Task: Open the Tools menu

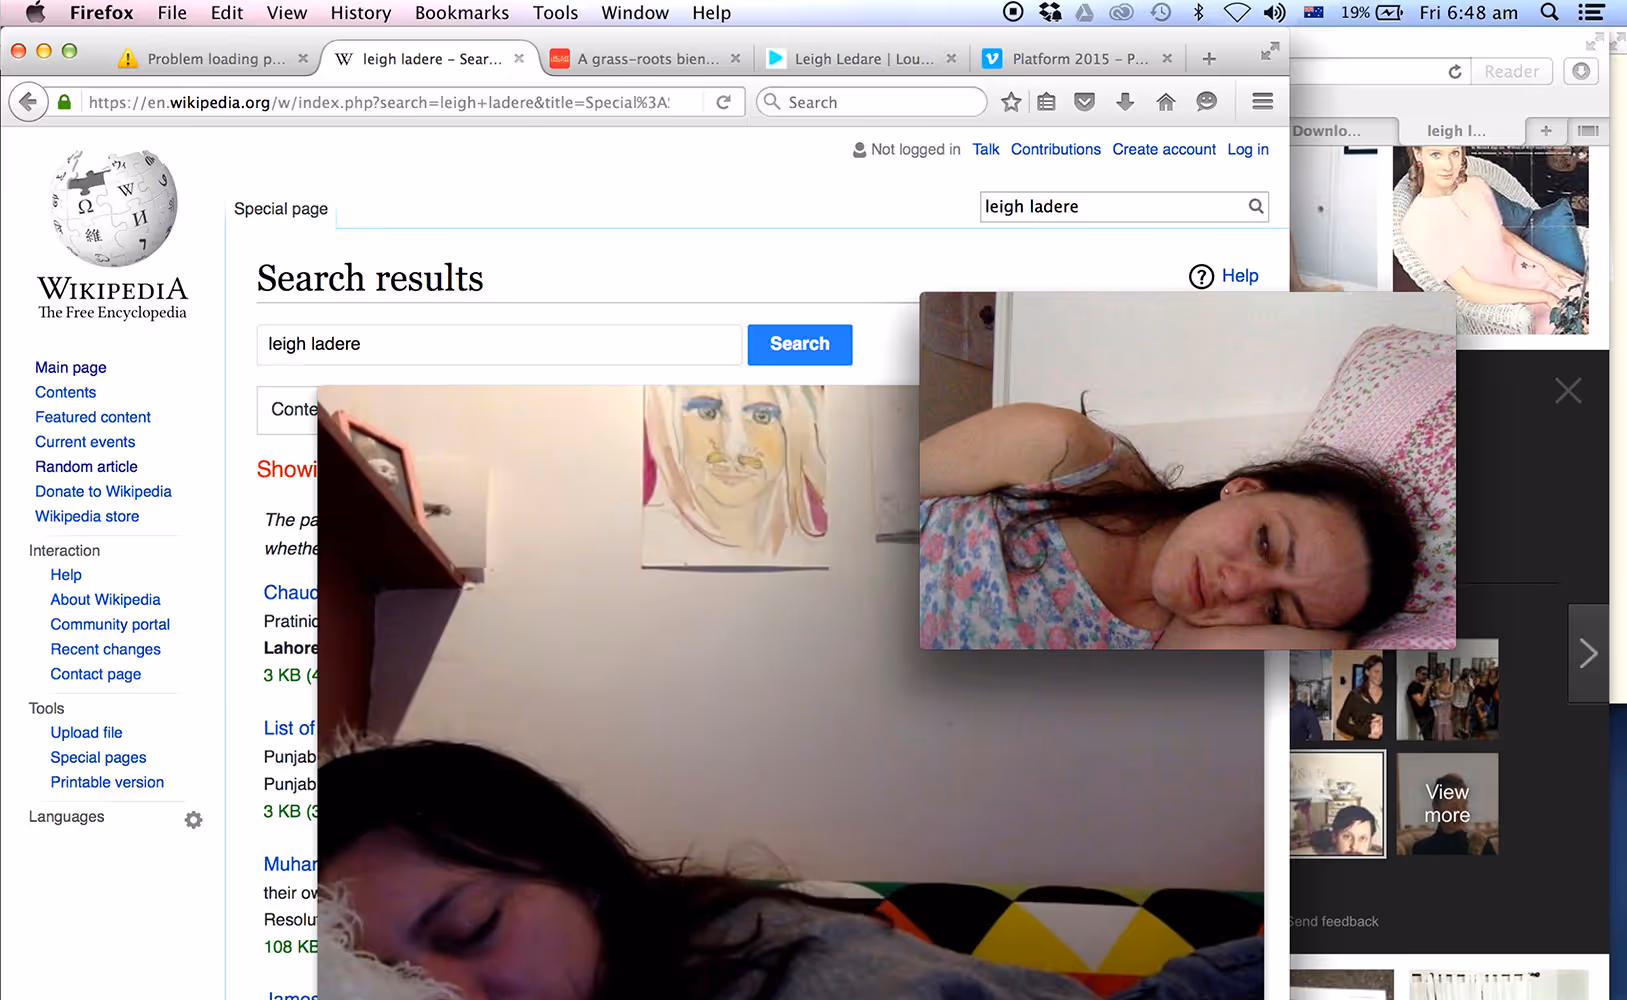Action: [x=555, y=13]
